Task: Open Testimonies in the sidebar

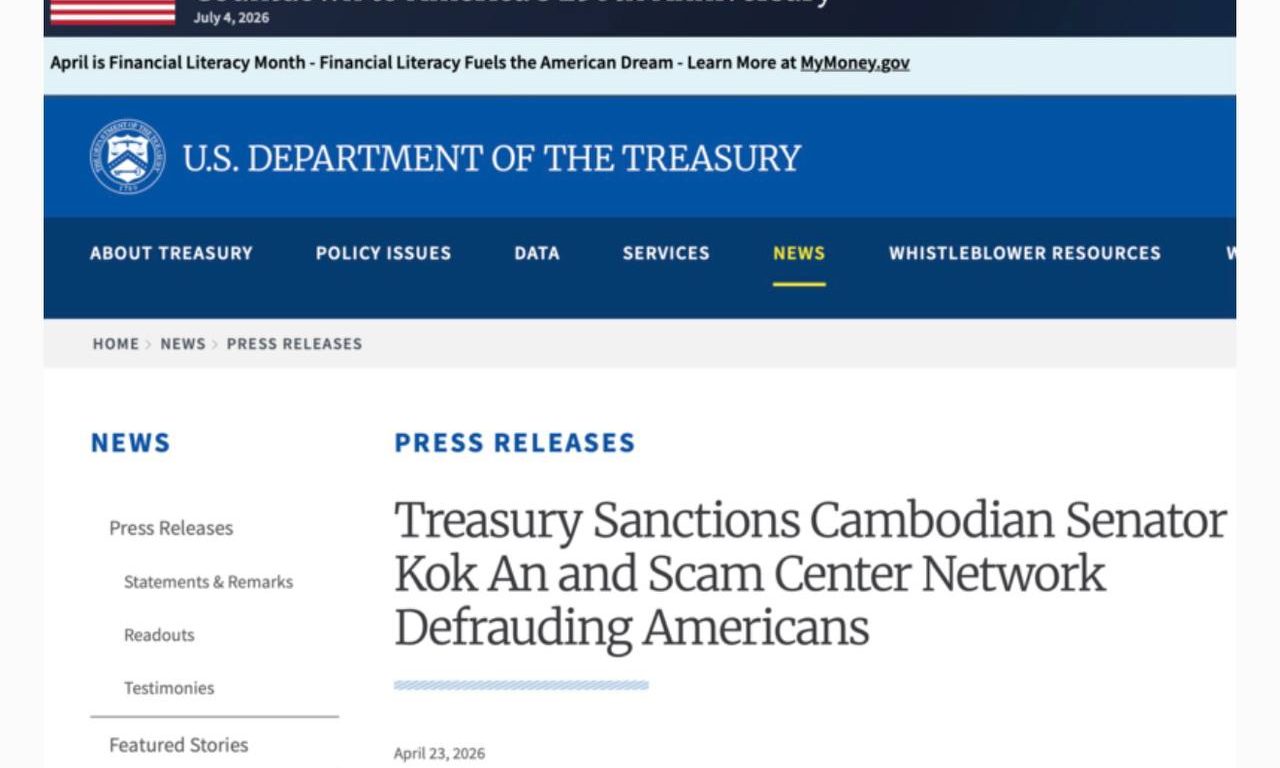Action: (x=169, y=688)
